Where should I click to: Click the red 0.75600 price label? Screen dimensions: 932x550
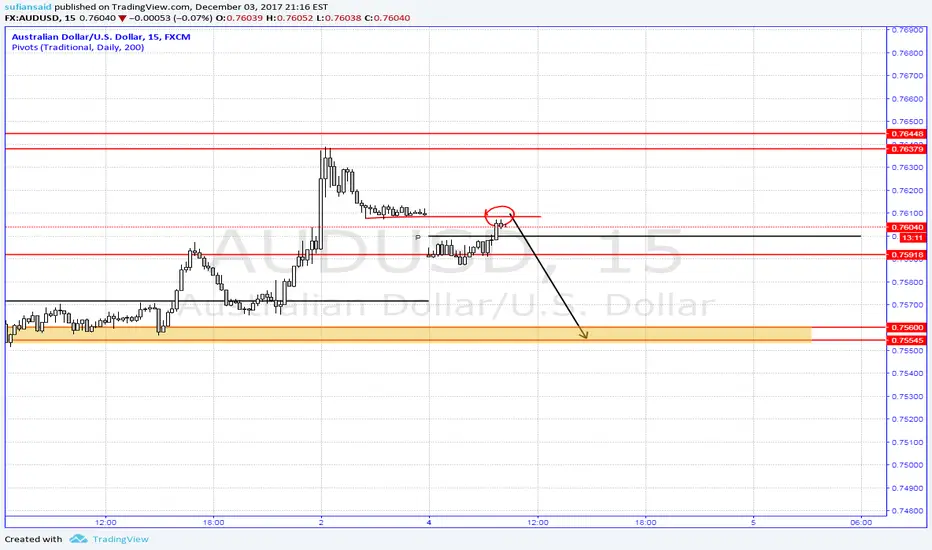tap(907, 327)
